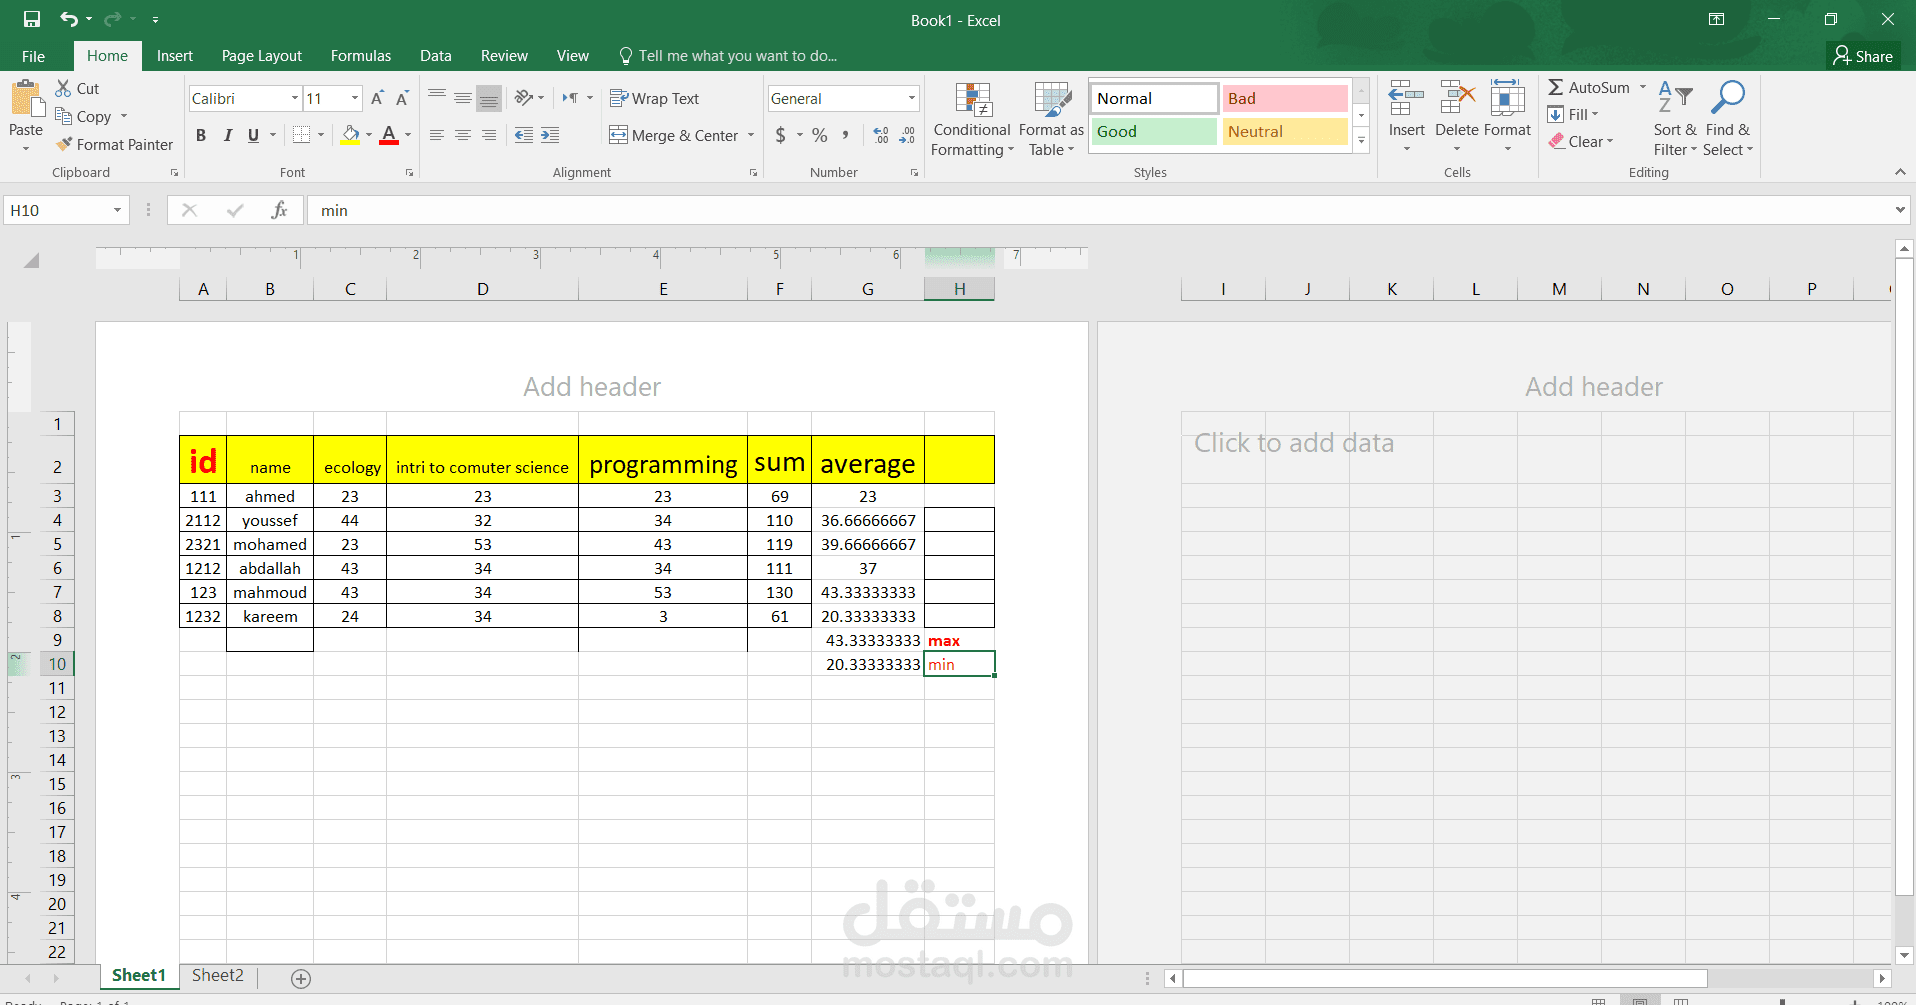Switch to the Page Layout tab
1916x1005 pixels.
click(262, 56)
